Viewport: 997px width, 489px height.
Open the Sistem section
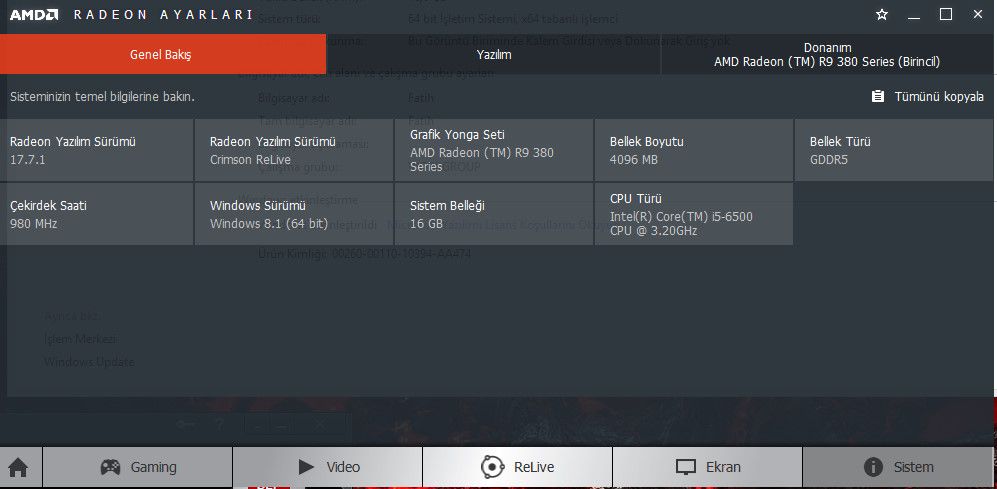click(x=900, y=467)
